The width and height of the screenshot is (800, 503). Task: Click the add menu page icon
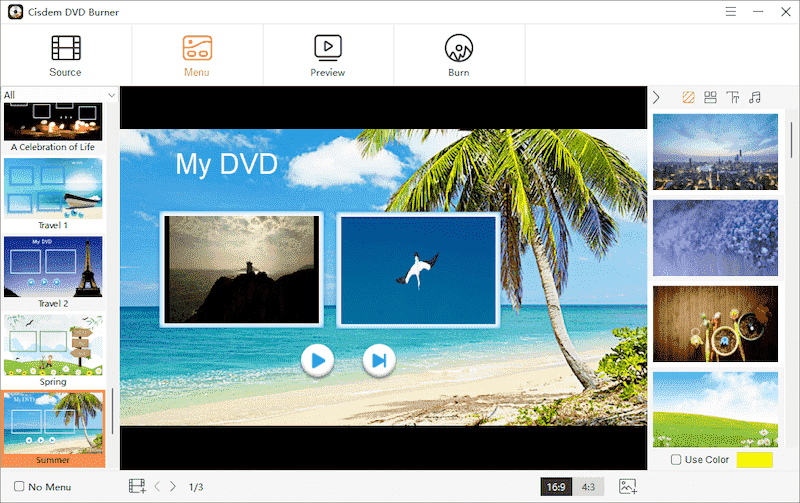pyautogui.click(x=137, y=487)
